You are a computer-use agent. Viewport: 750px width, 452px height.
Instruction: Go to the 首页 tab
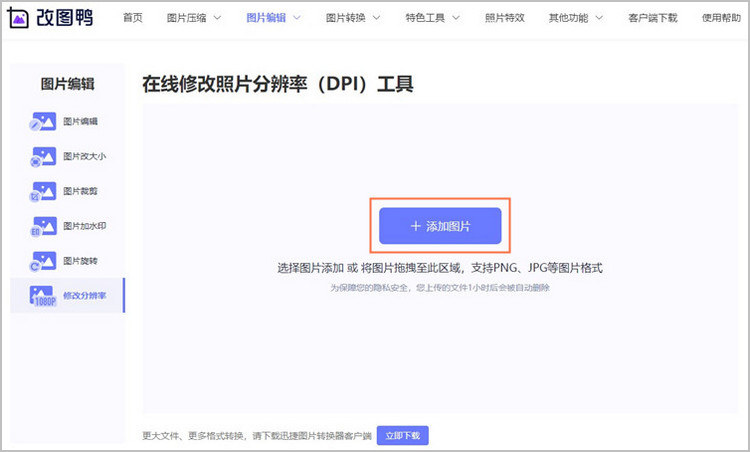132,18
